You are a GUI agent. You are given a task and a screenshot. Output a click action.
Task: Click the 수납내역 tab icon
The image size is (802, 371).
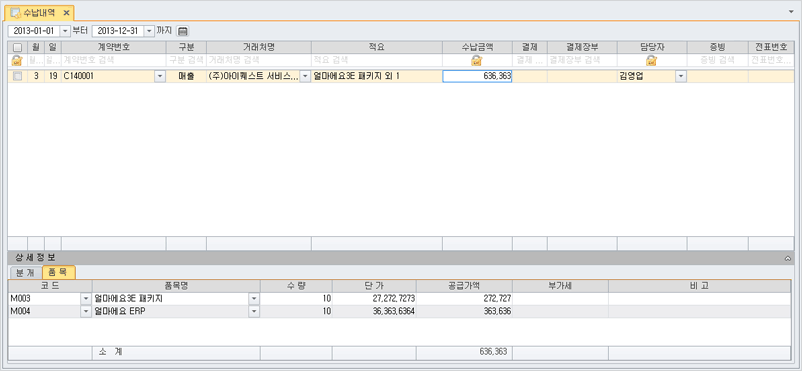pos(16,12)
